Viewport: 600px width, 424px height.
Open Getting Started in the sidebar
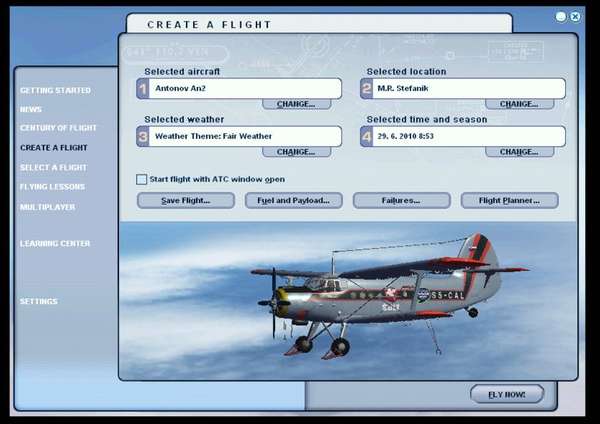pos(55,91)
